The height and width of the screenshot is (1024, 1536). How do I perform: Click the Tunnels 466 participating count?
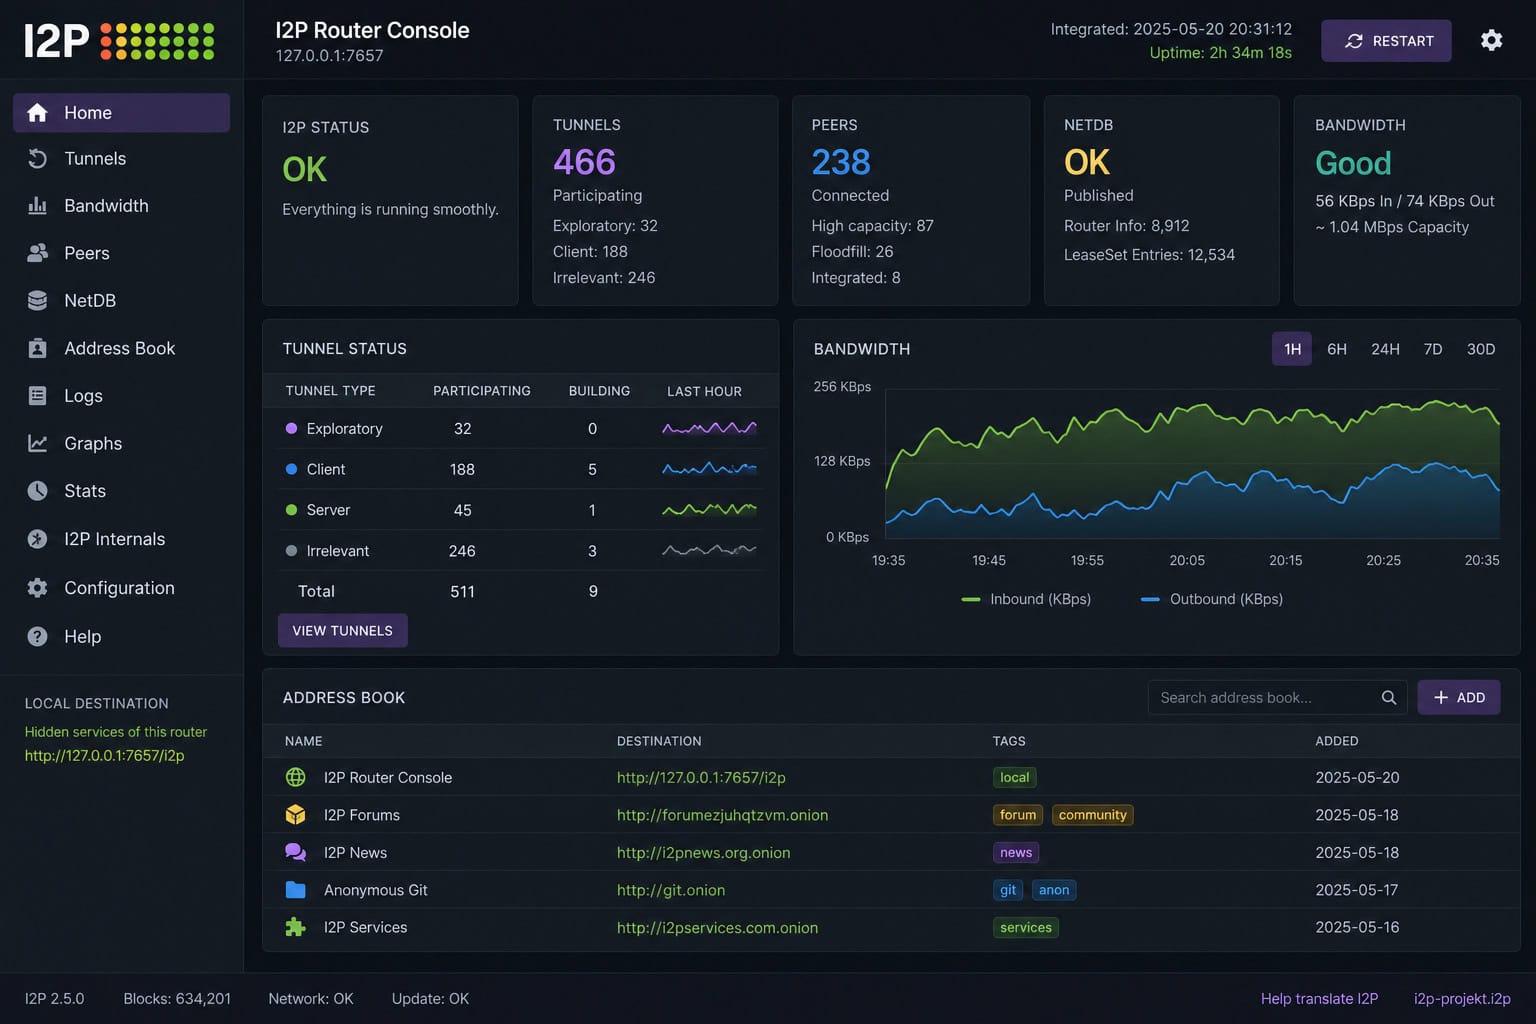pyautogui.click(x=584, y=162)
